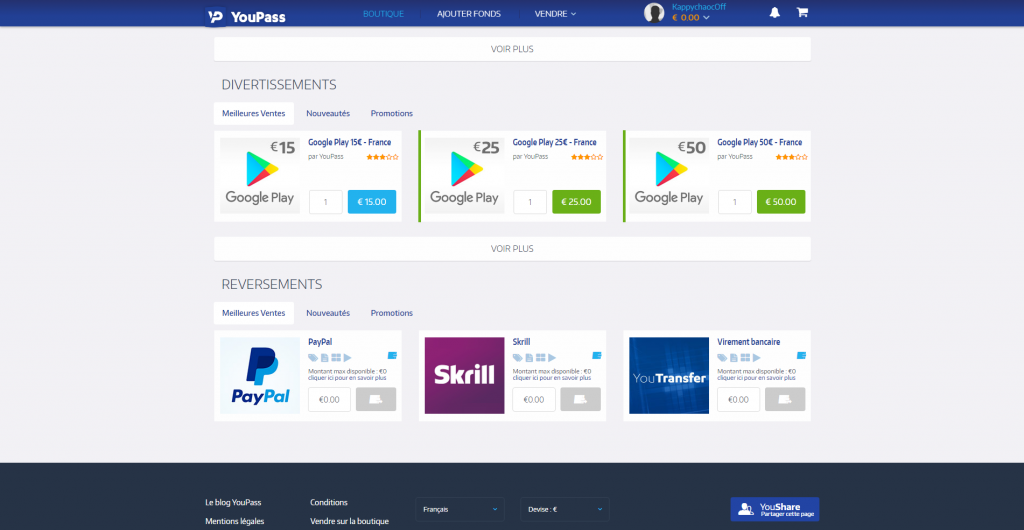This screenshot has height=530, width=1024.
Task: Select Promotions tab under Reversements
Action: tap(391, 313)
